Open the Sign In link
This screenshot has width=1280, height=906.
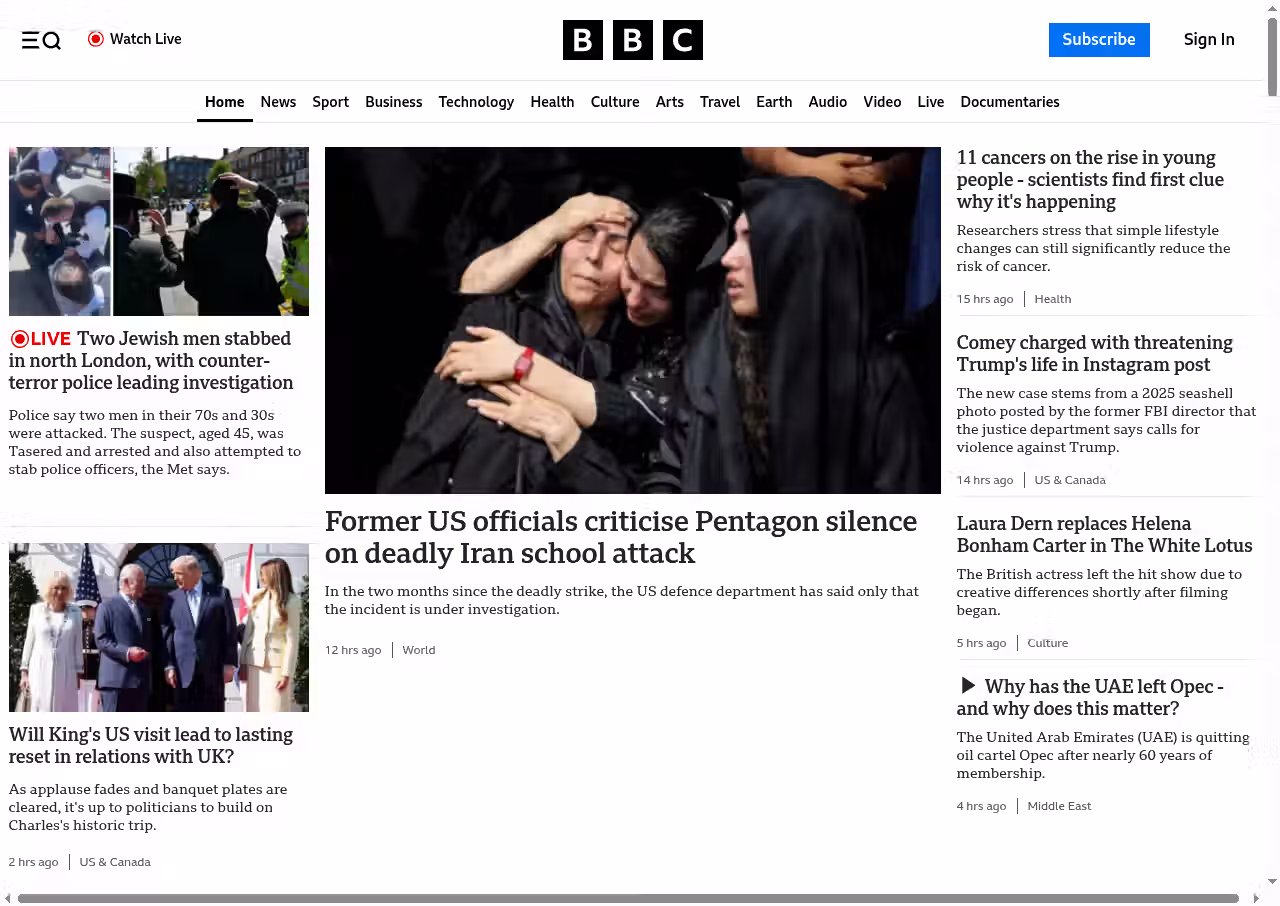coord(1208,40)
